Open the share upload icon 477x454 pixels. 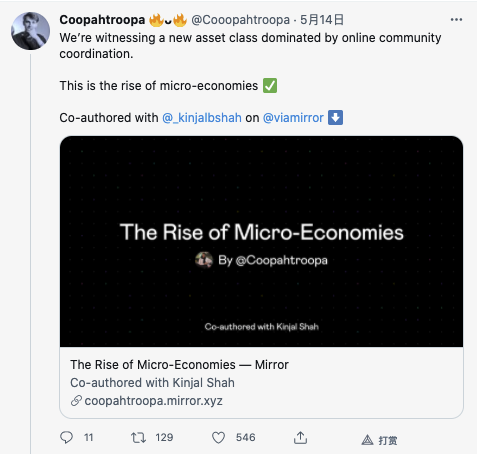300,438
